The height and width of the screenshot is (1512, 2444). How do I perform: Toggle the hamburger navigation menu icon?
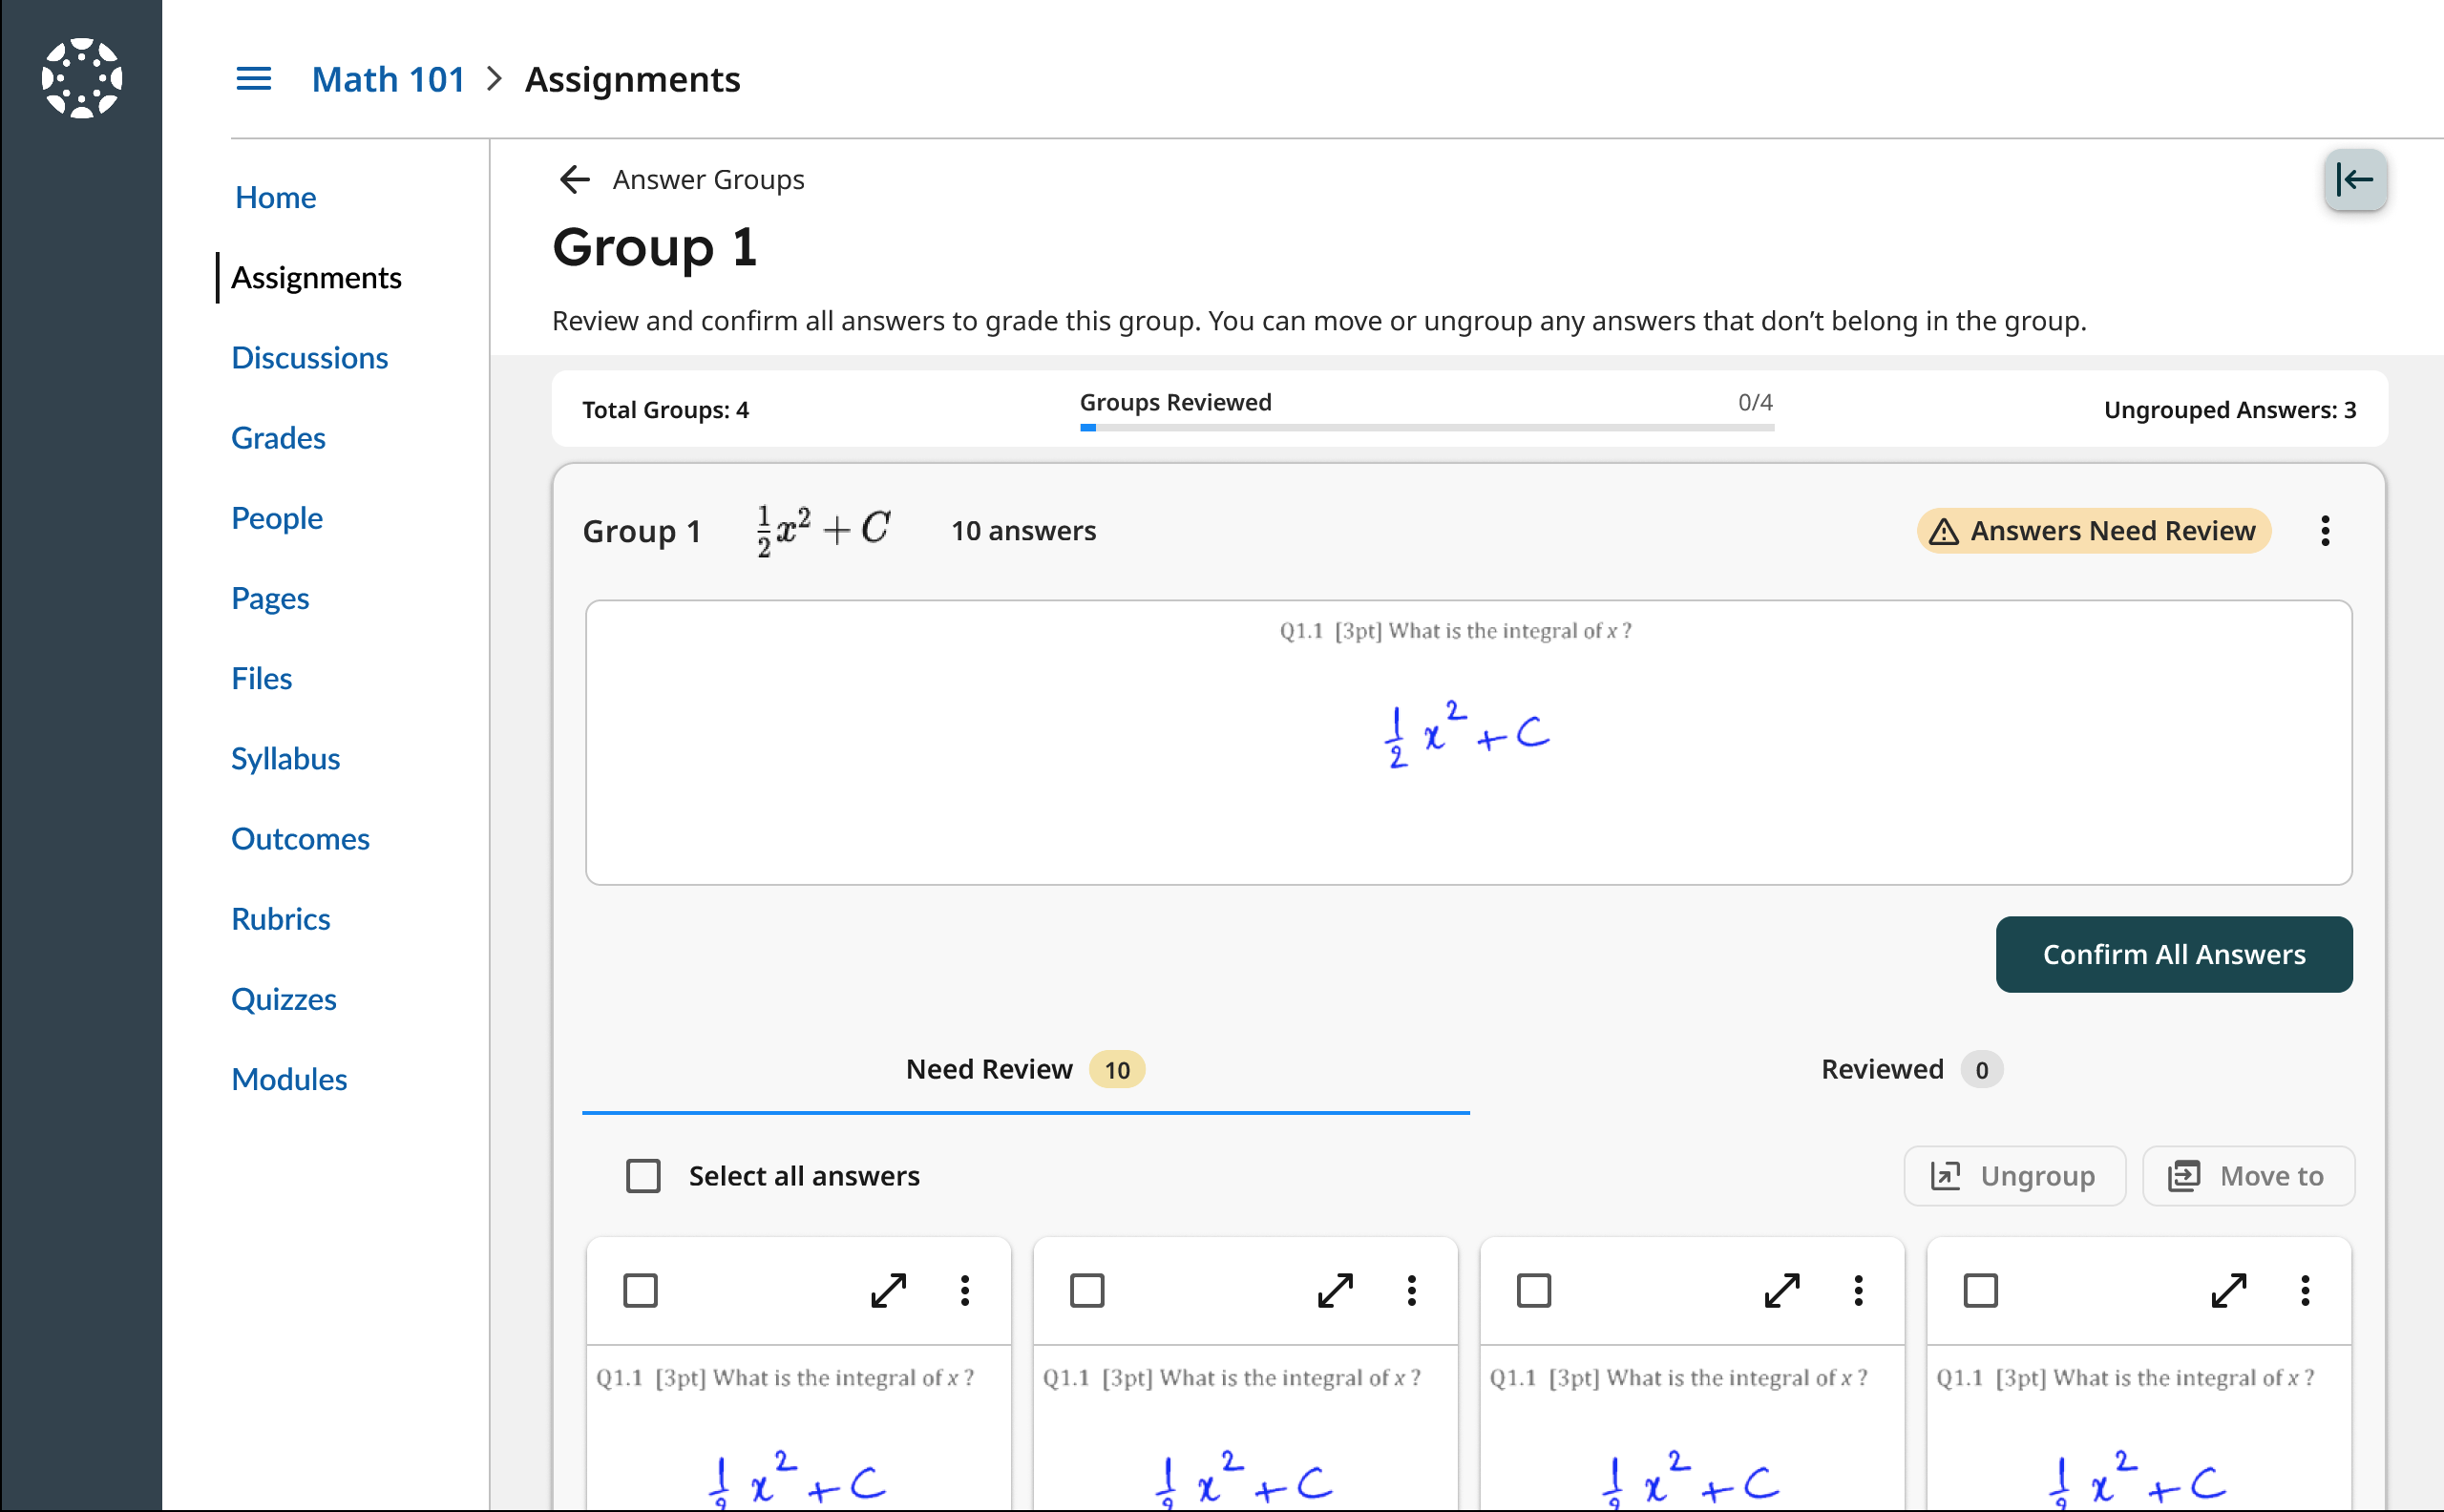(x=253, y=78)
